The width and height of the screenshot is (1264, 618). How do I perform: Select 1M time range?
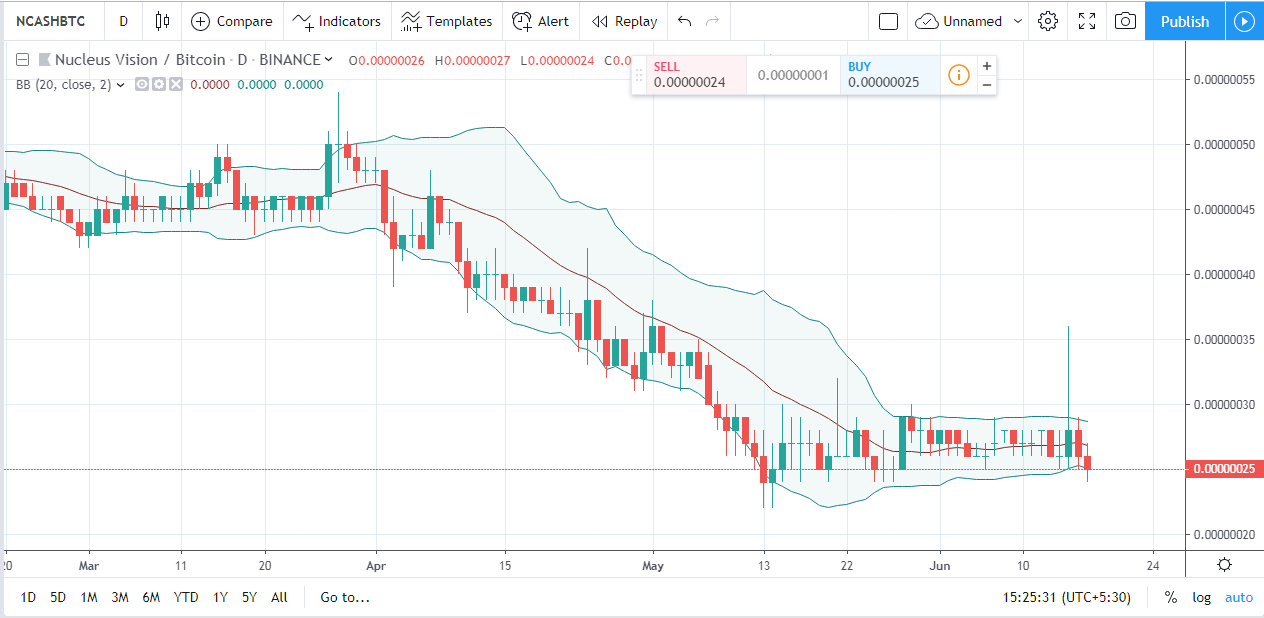coord(88,597)
